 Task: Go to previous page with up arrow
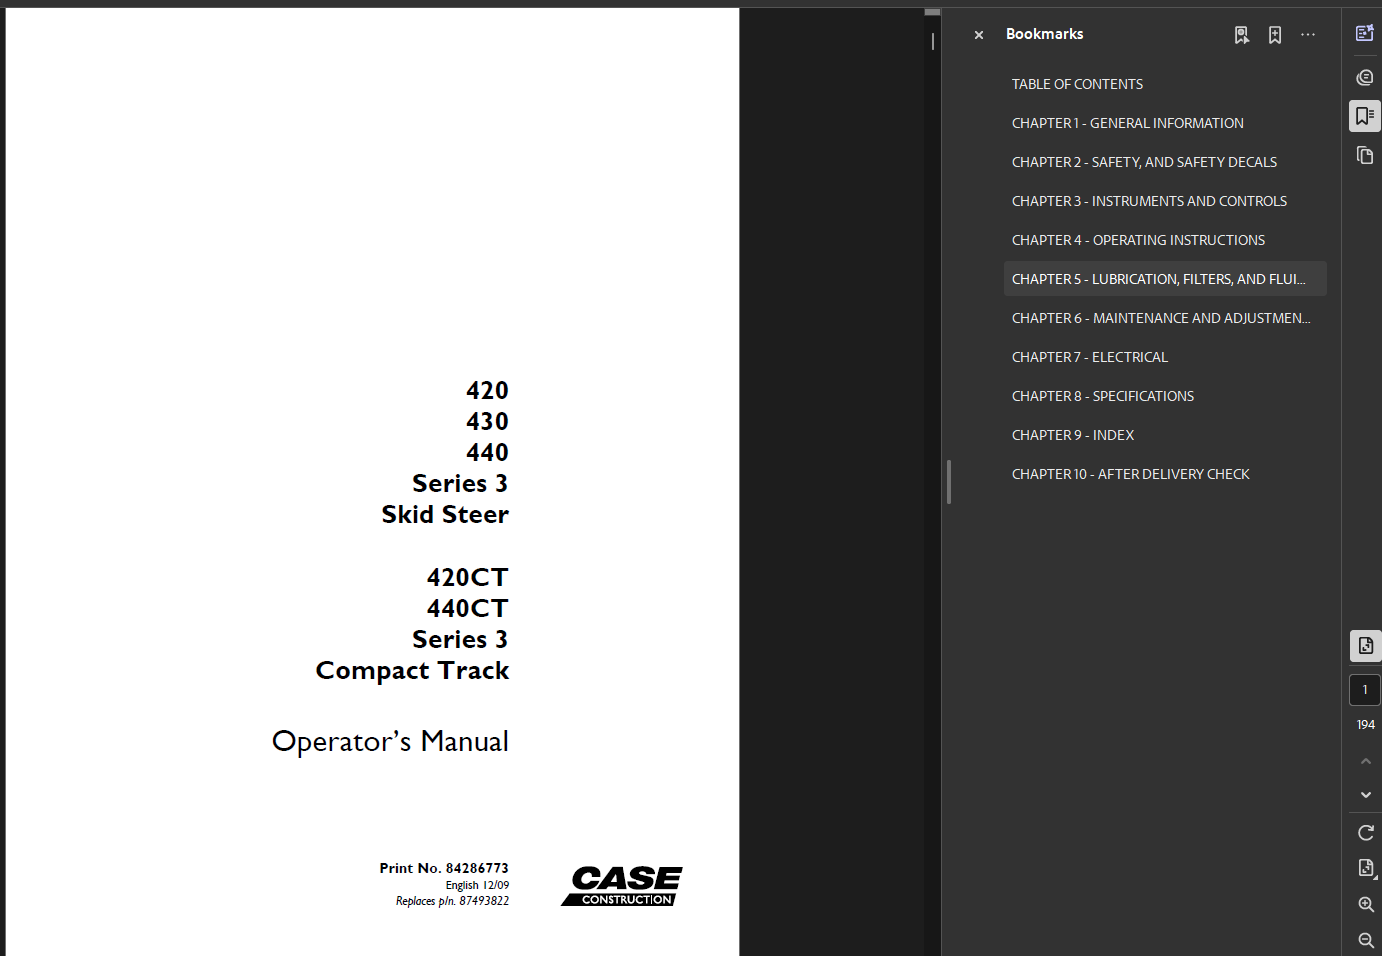click(x=1365, y=761)
